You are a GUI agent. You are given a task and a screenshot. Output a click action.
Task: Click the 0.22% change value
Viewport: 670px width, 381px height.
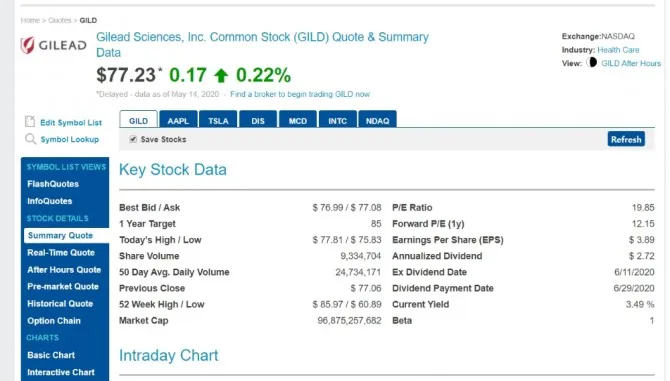point(263,75)
